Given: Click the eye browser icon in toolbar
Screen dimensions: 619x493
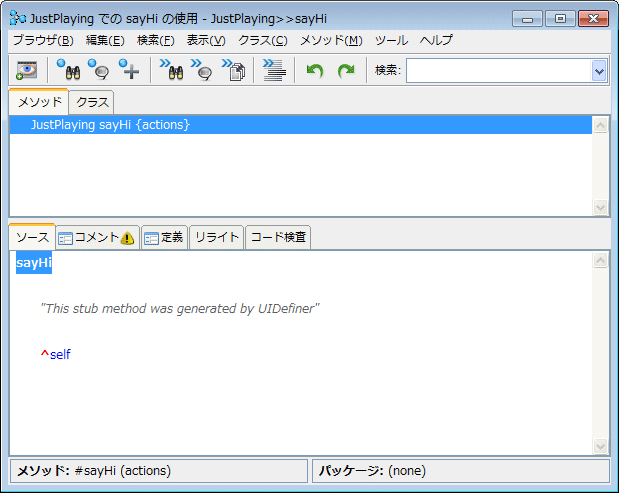Looking at the screenshot, I should [x=26, y=70].
